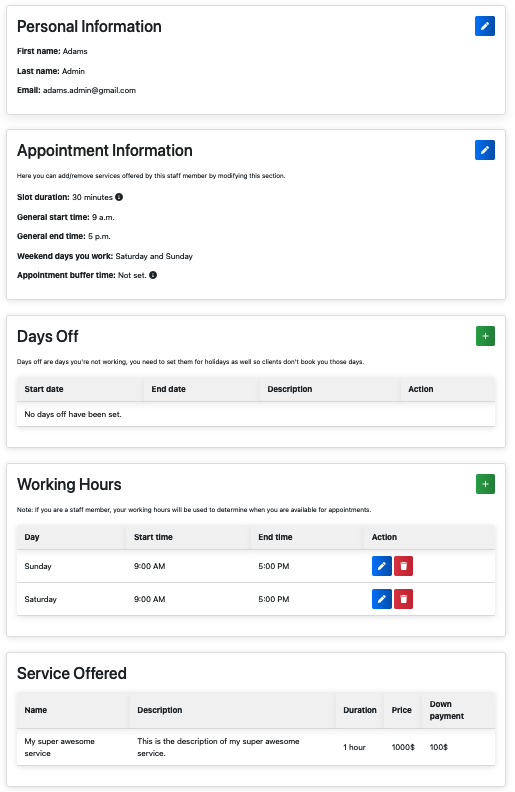Add new working hours entry
The width and height of the screenshot is (515, 792).
(485, 484)
